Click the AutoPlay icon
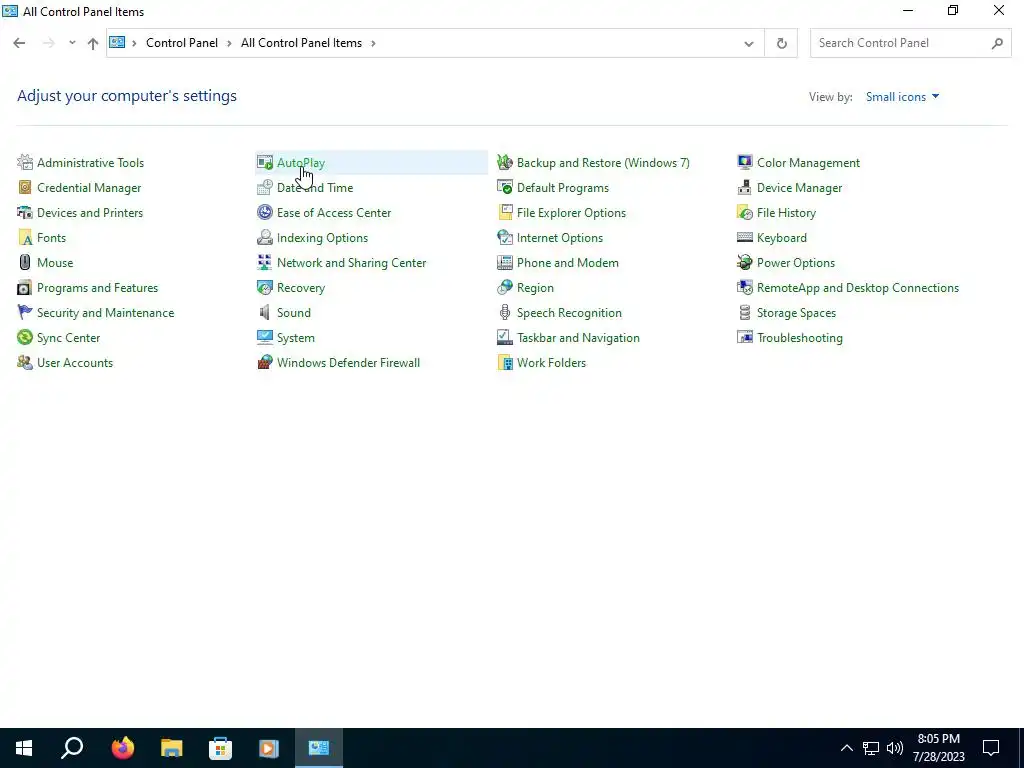Image resolution: width=1024 pixels, height=768 pixels. (264, 162)
